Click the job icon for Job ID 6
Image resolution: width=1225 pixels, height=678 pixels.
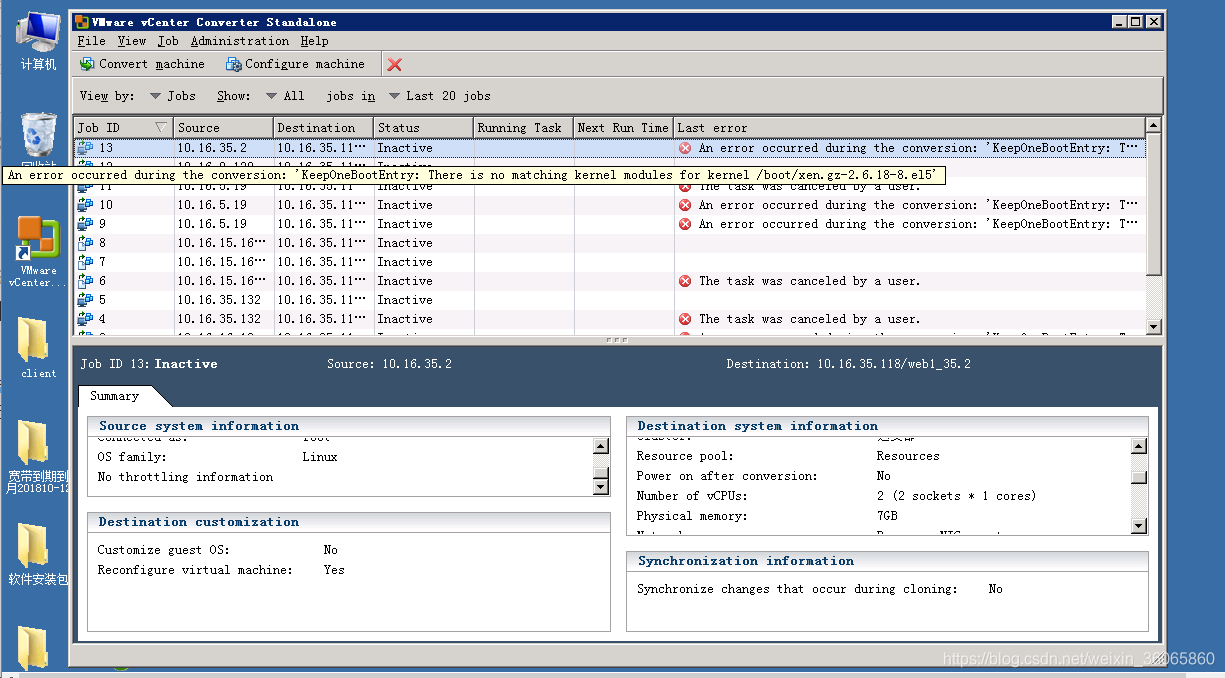point(85,281)
